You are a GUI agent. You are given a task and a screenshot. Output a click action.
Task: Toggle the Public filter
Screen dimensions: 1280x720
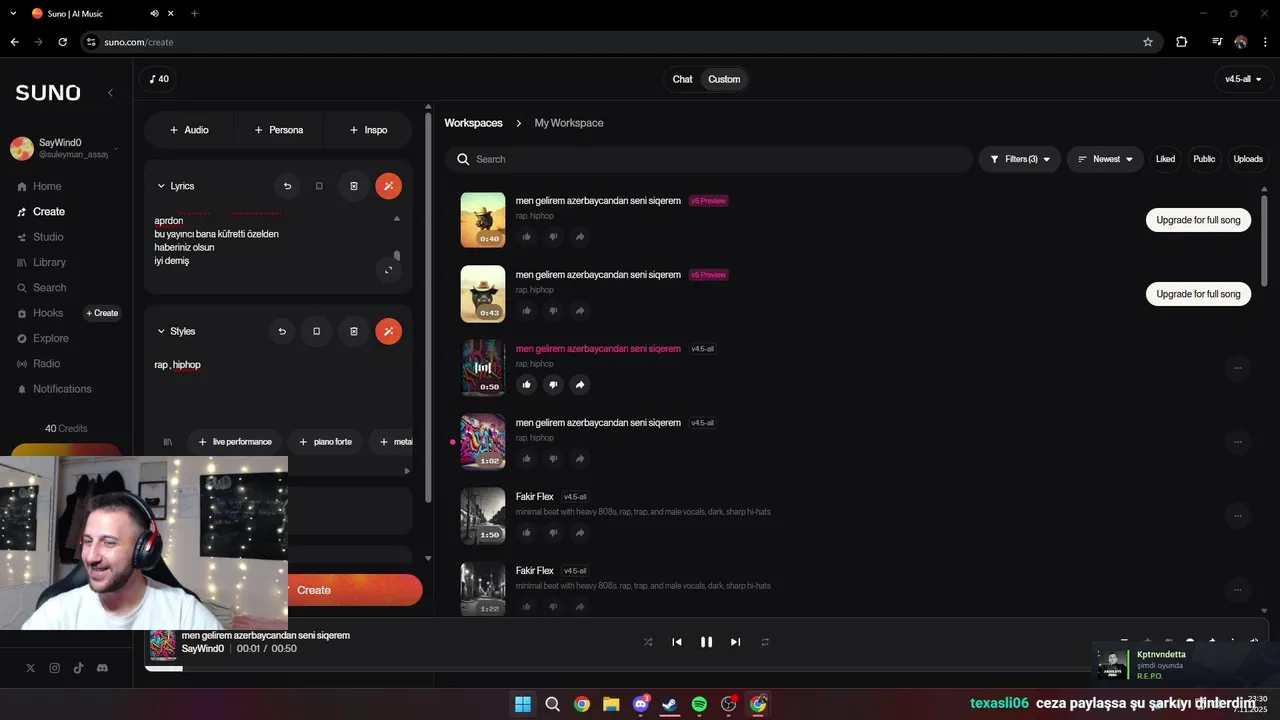(x=1204, y=159)
